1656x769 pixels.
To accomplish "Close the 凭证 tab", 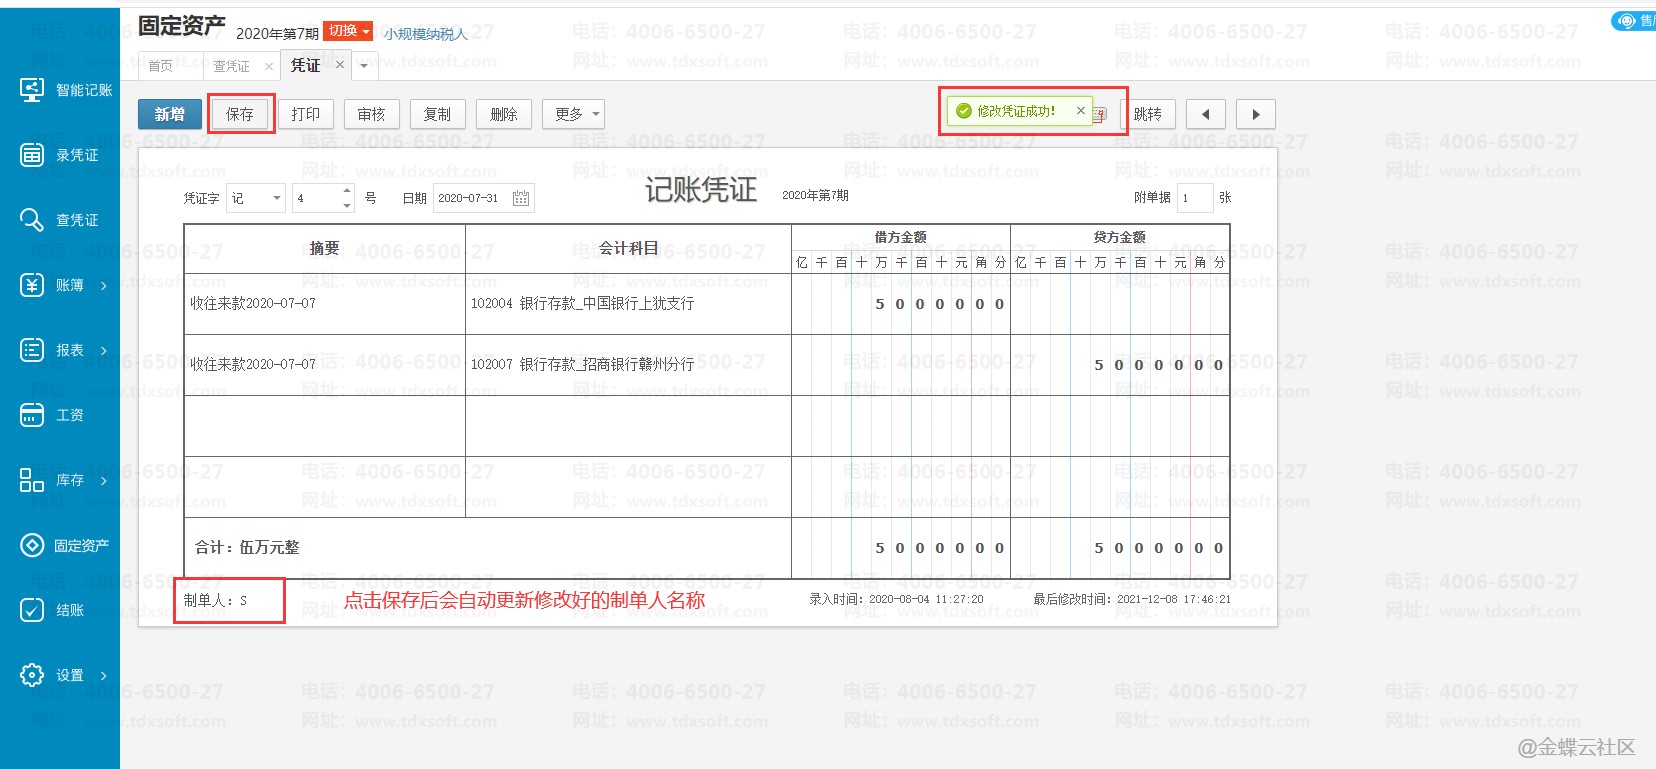I will (x=340, y=65).
